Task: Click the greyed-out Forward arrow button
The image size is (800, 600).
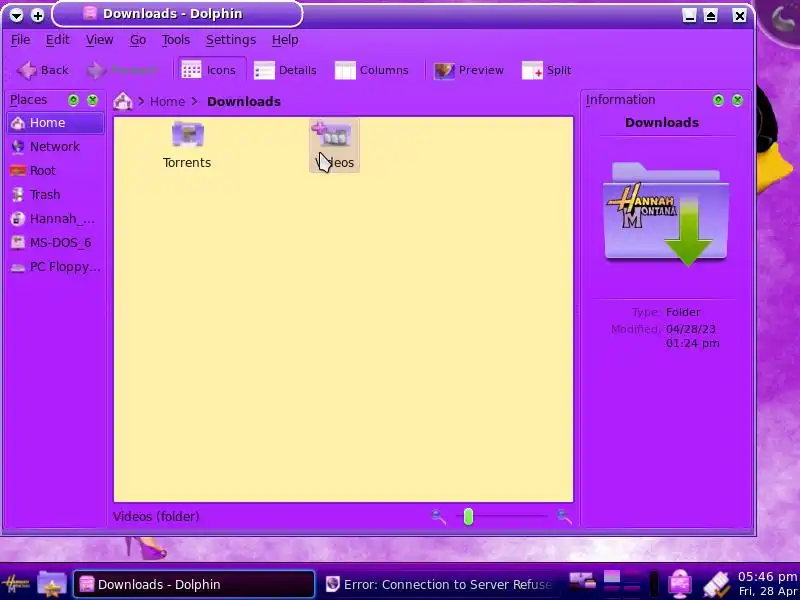Action: point(122,70)
